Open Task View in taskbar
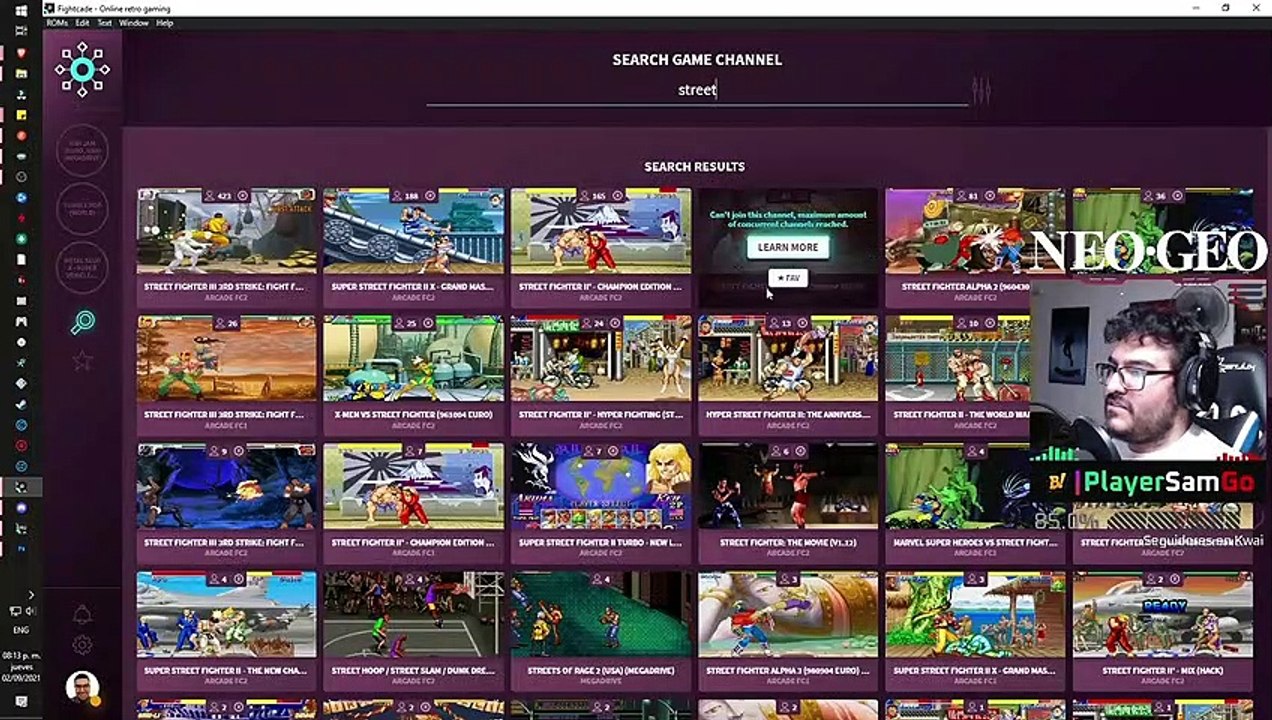Screen dimensions: 1272x720 click(21, 31)
